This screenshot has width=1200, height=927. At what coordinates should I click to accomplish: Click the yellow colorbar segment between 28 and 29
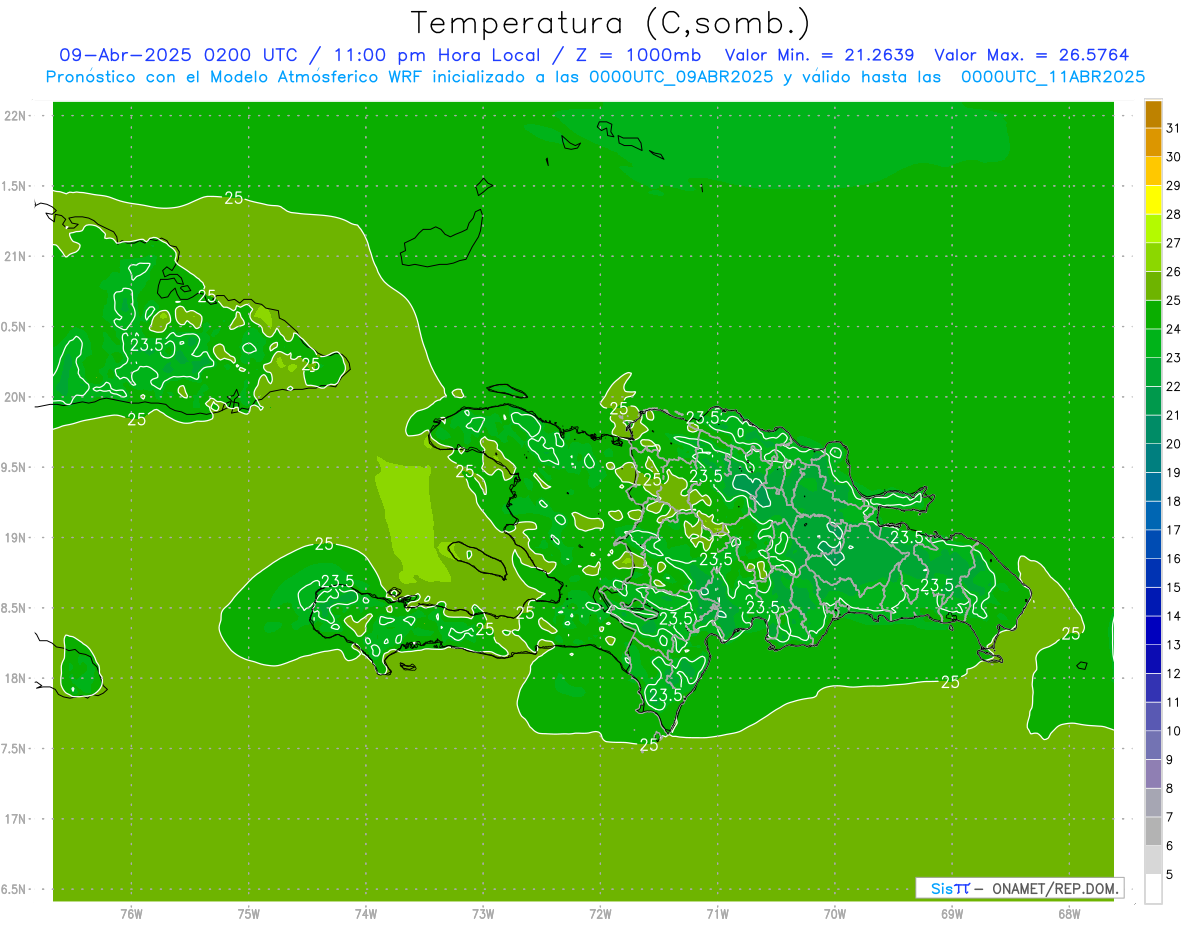point(1153,200)
